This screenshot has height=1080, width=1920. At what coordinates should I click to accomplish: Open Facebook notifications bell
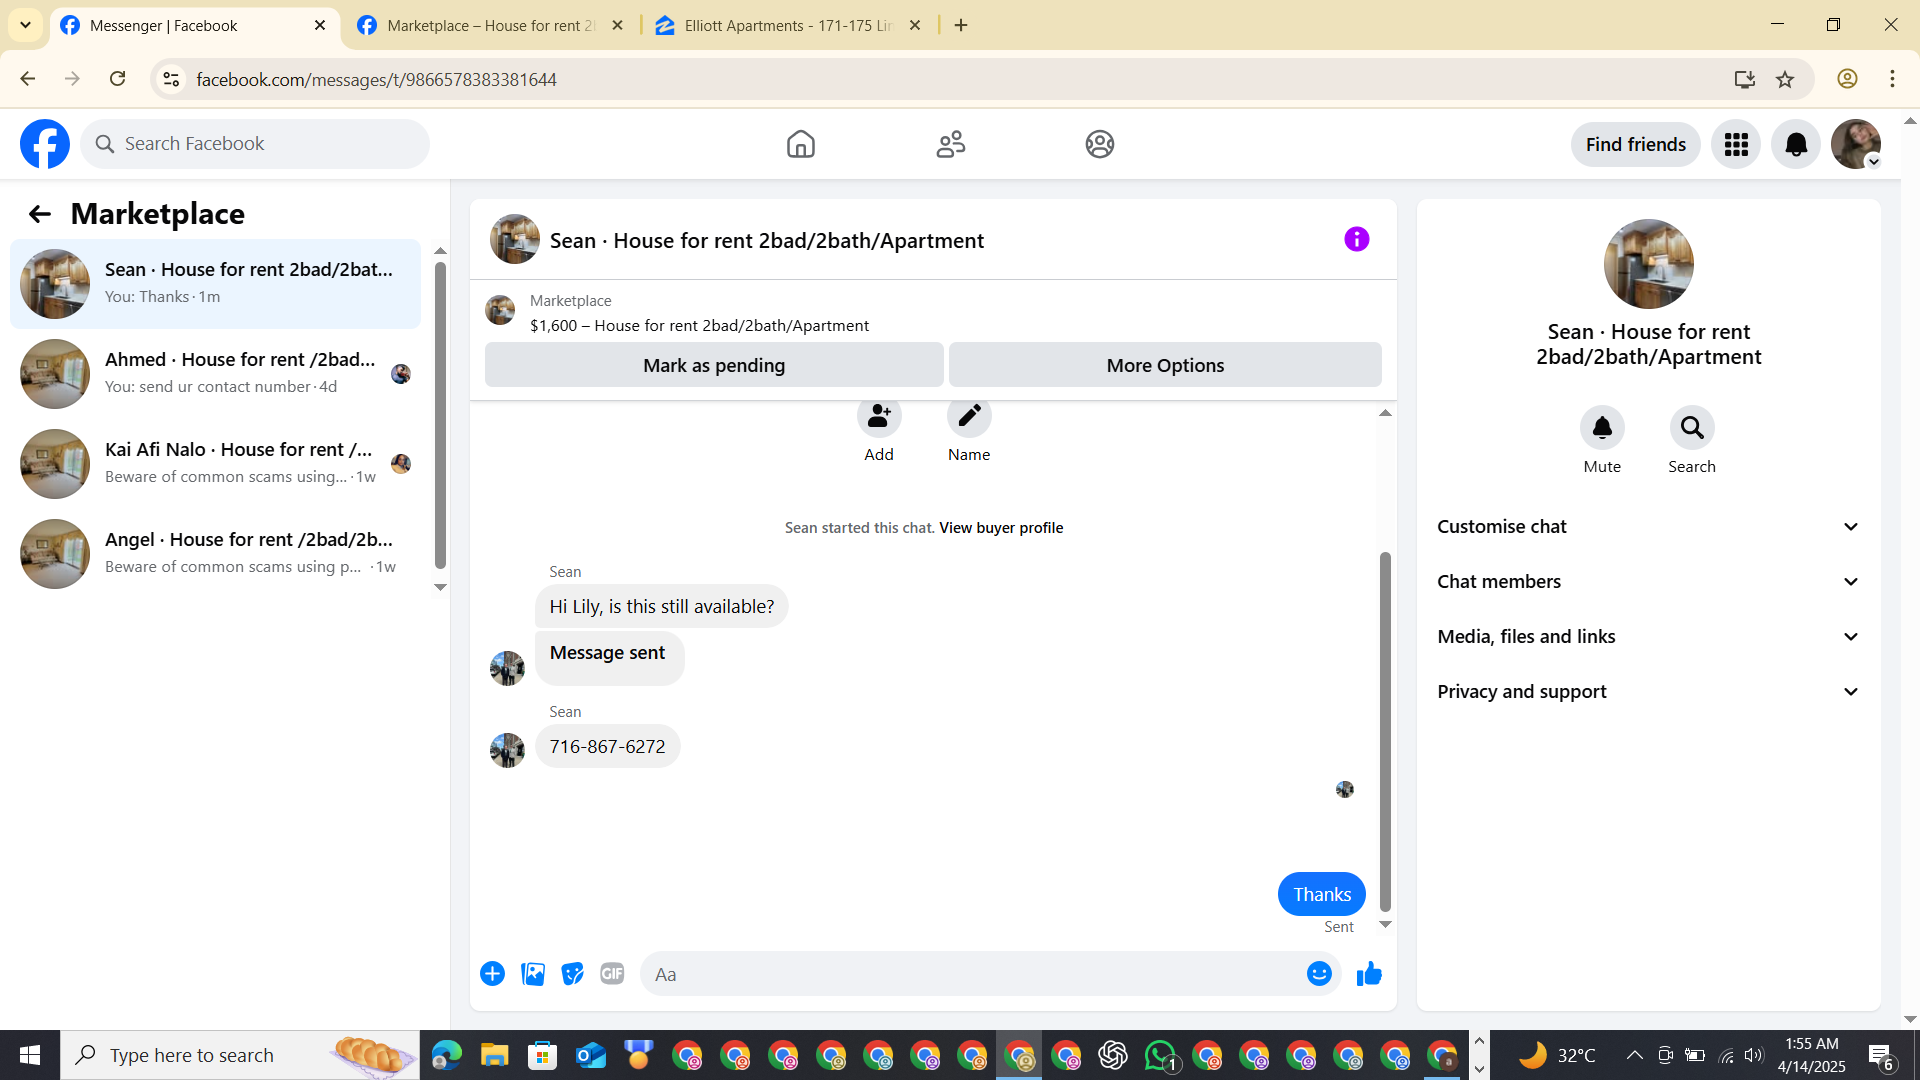coord(1795,144)
